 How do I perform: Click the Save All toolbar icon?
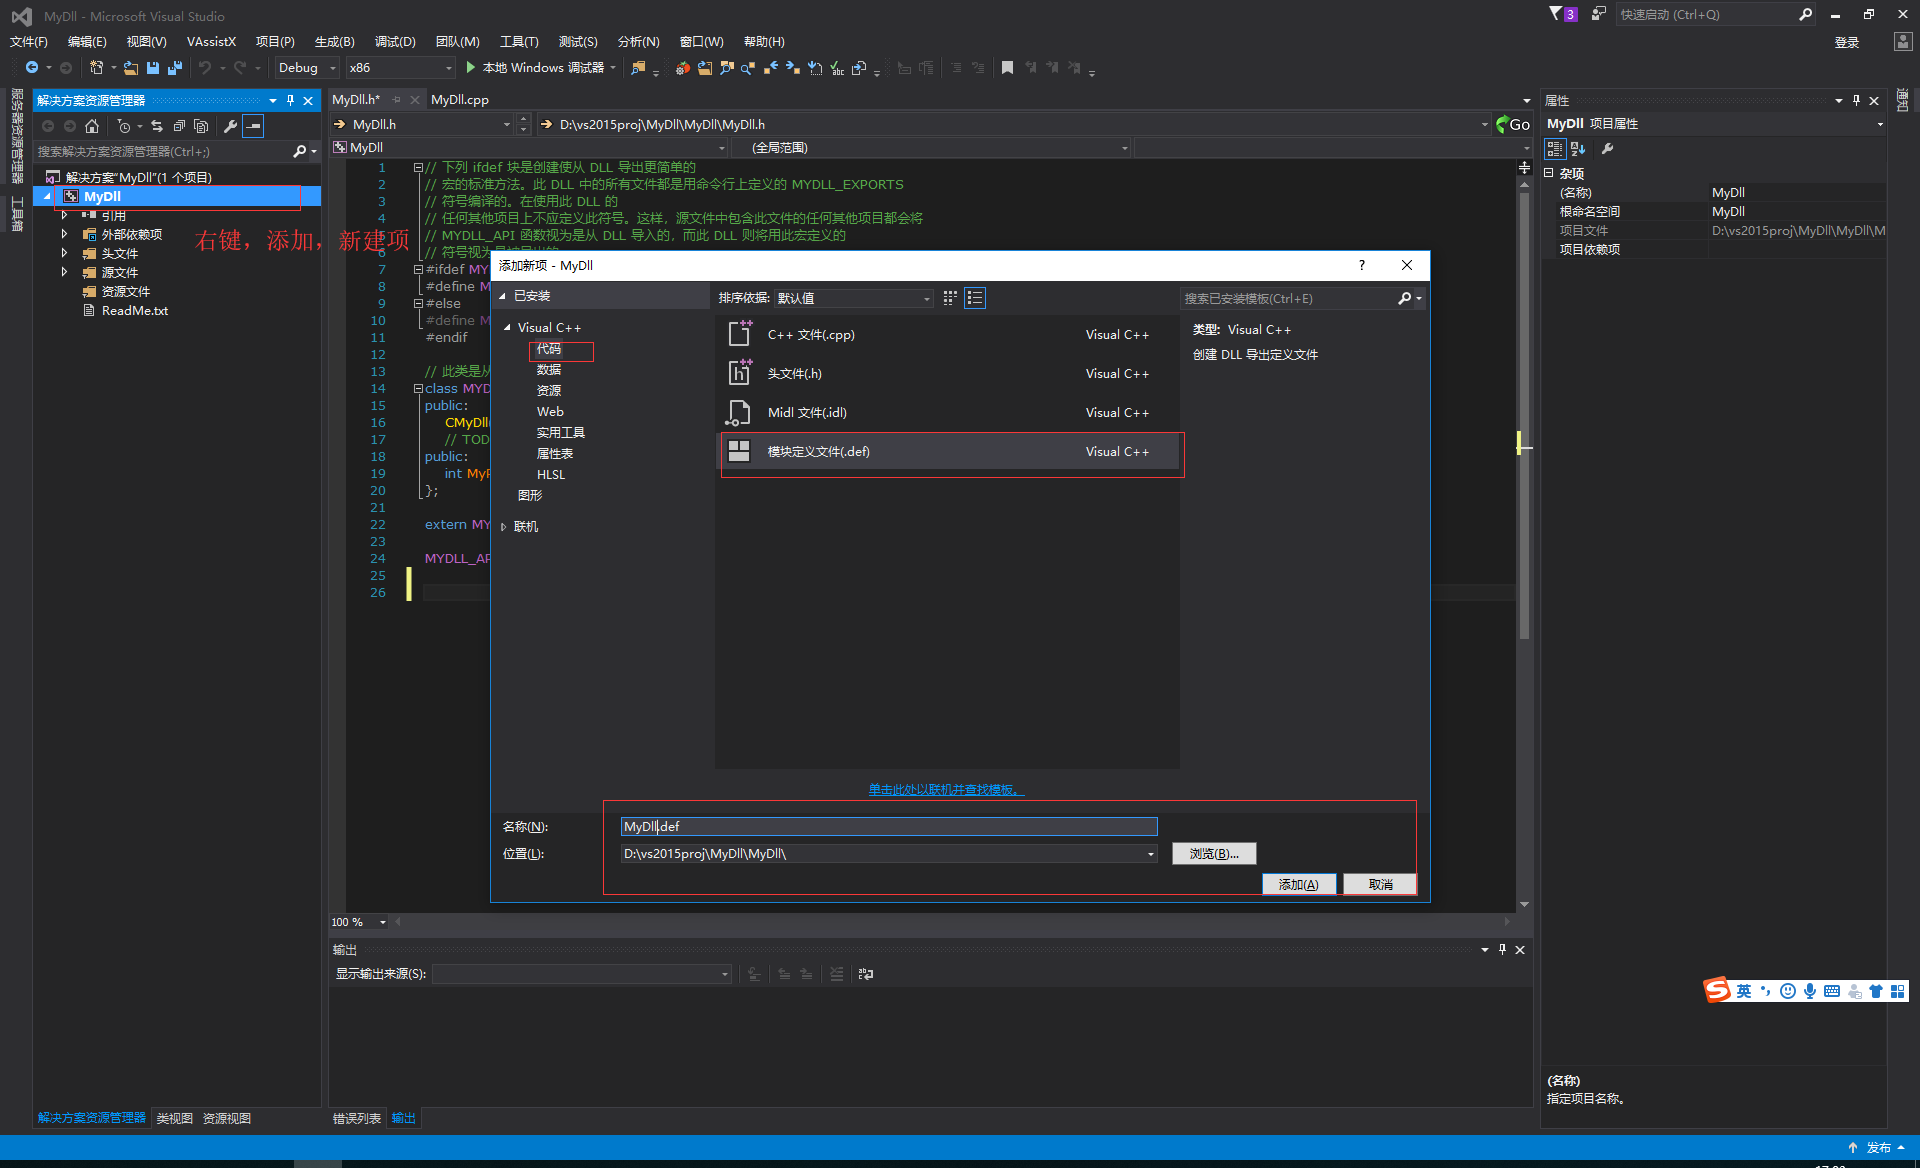coord(175,68)
